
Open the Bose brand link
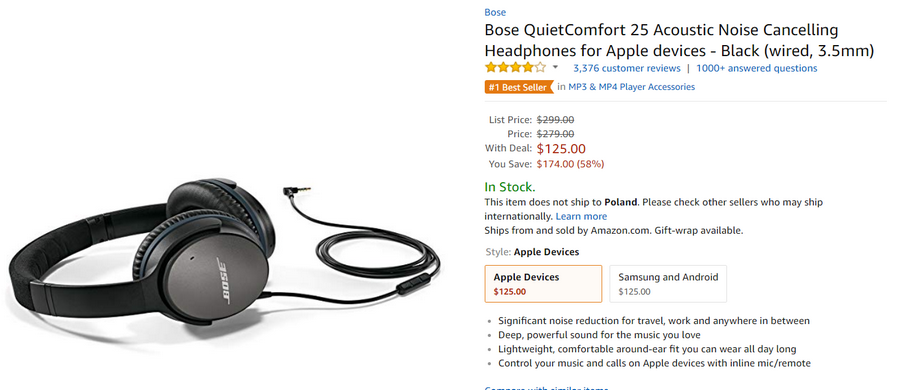(495, 12)
